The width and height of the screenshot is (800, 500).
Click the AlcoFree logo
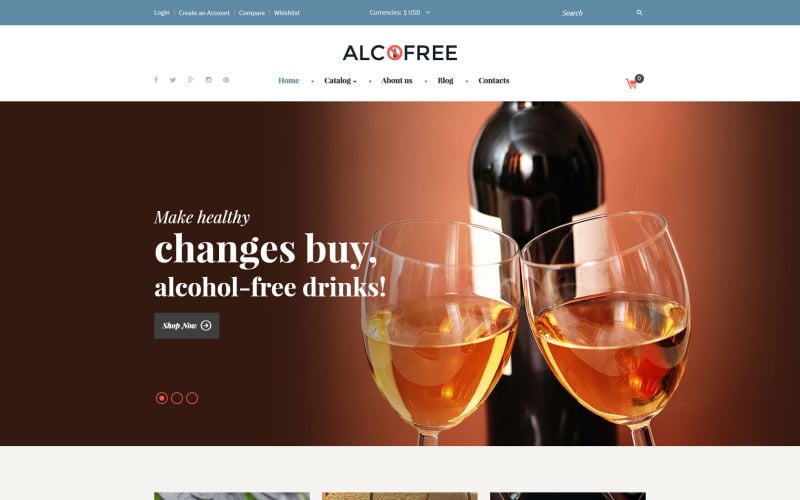coord(400,53)
